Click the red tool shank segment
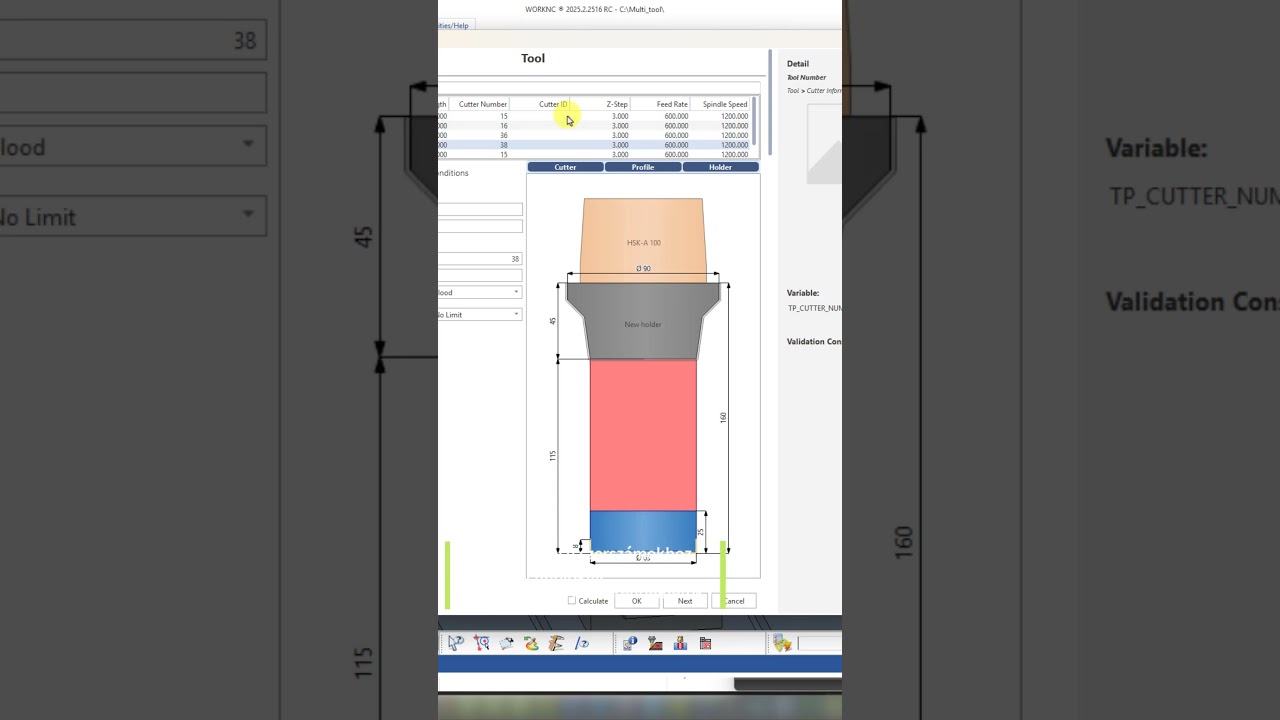The width and height of the screenshot is (1280, 720). (x=643, y=435)
